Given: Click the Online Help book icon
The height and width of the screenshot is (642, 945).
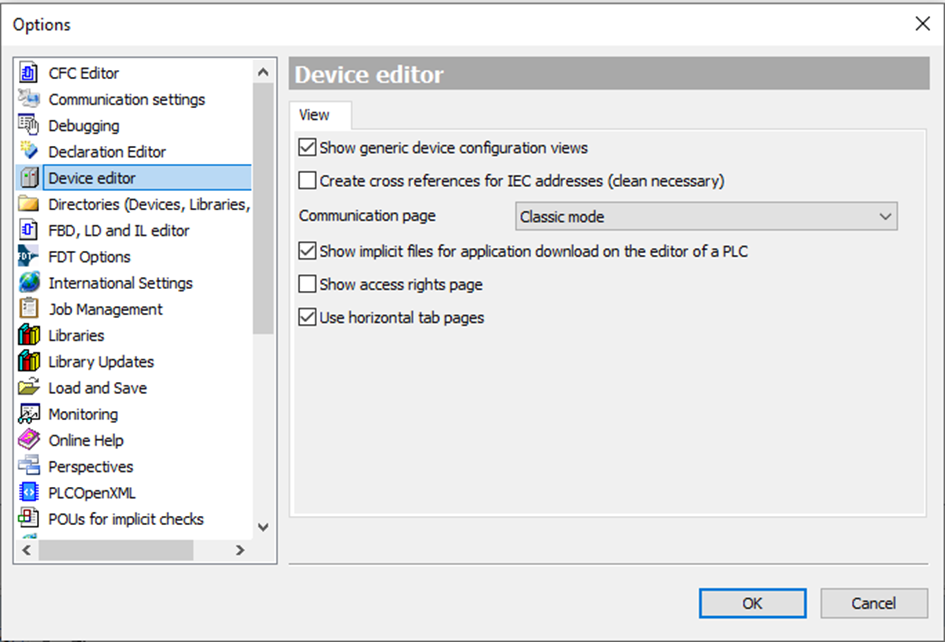Looking at the screenshot, I should click(x=29, y=439).
